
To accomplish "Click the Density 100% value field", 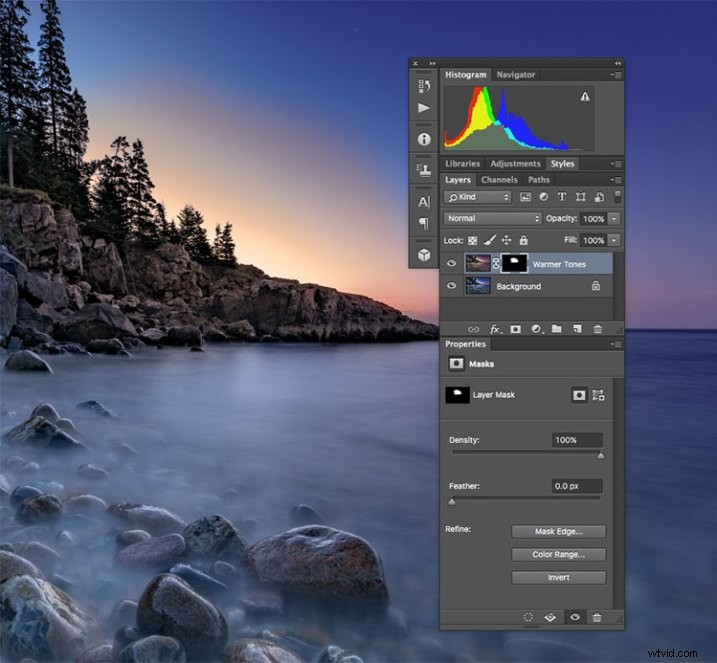I will point(577,440).
